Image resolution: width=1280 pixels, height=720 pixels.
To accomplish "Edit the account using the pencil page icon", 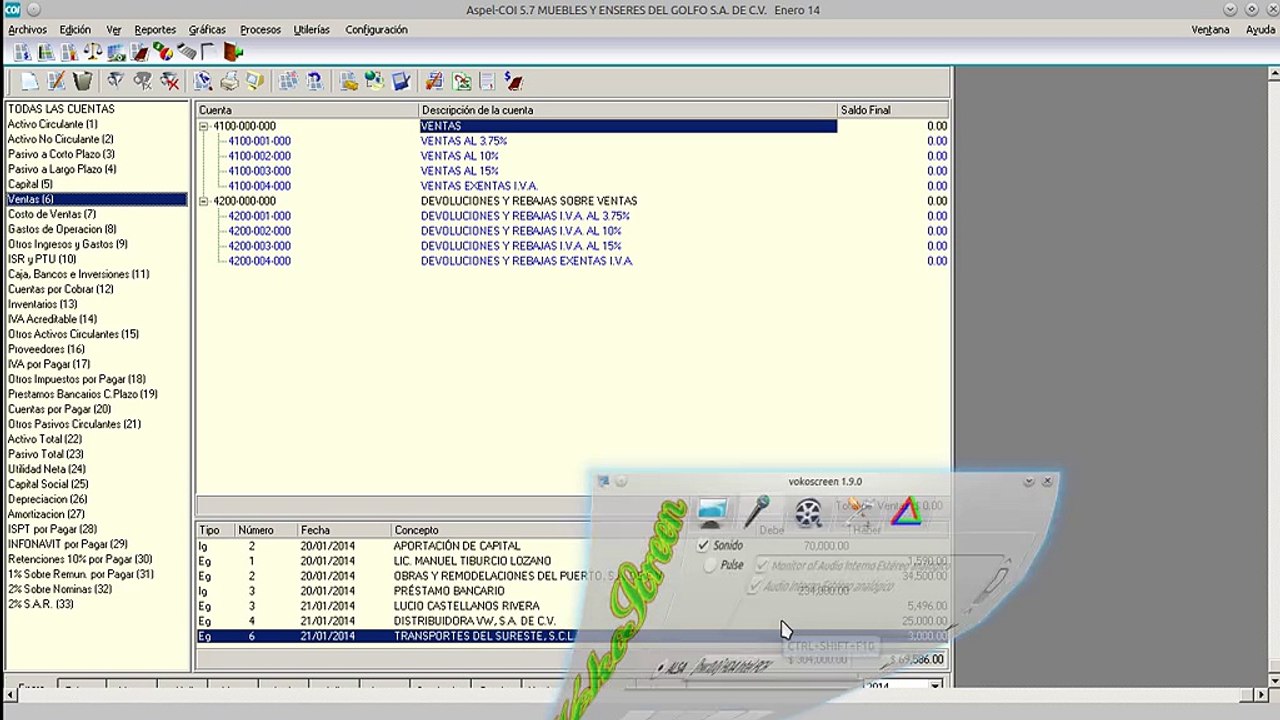I will point(57,82).
